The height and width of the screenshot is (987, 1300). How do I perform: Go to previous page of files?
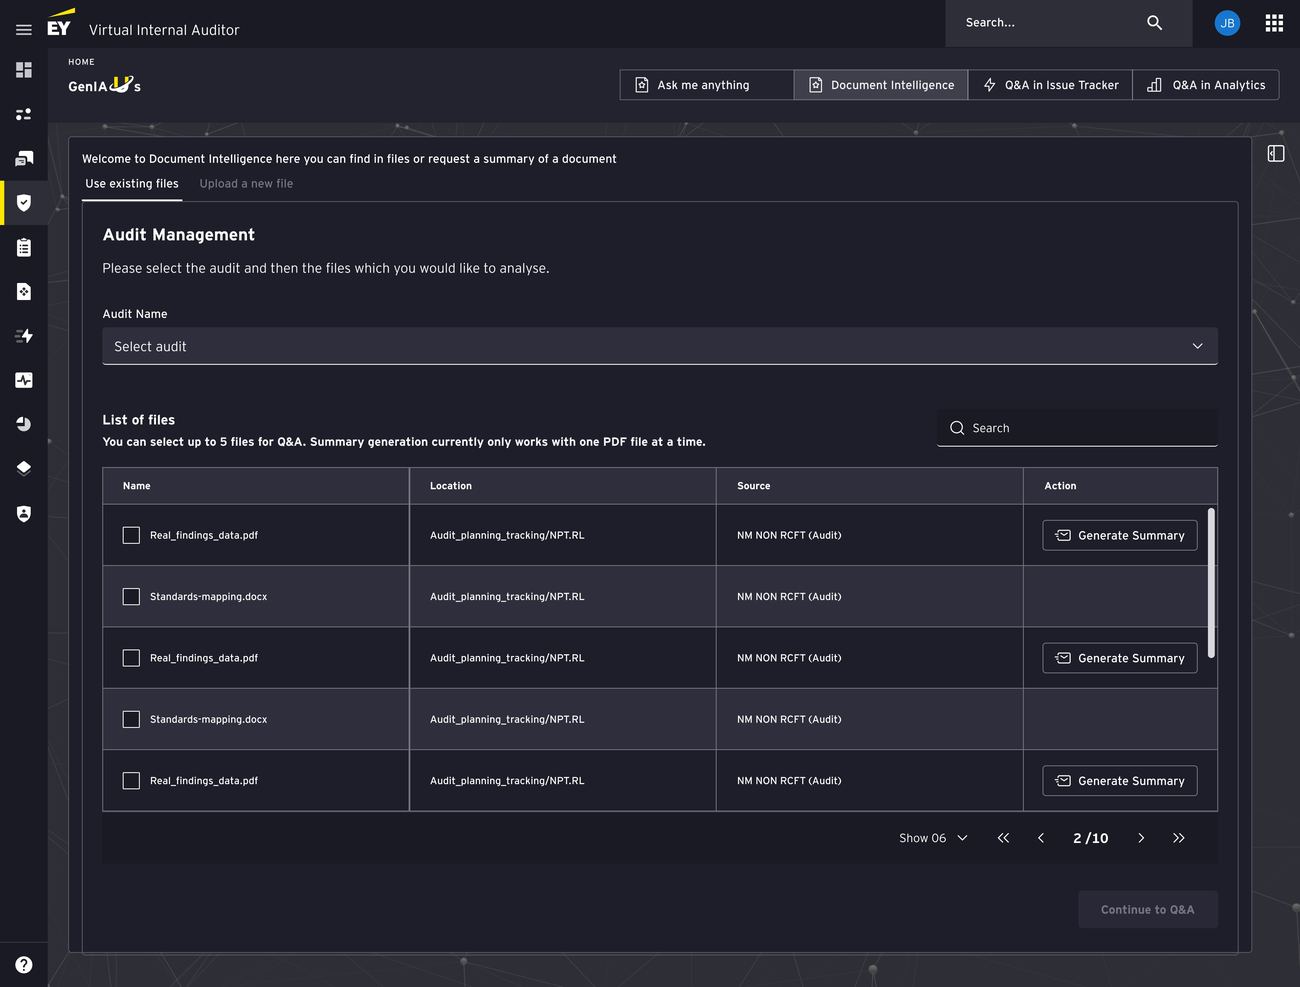point(1041,838)
